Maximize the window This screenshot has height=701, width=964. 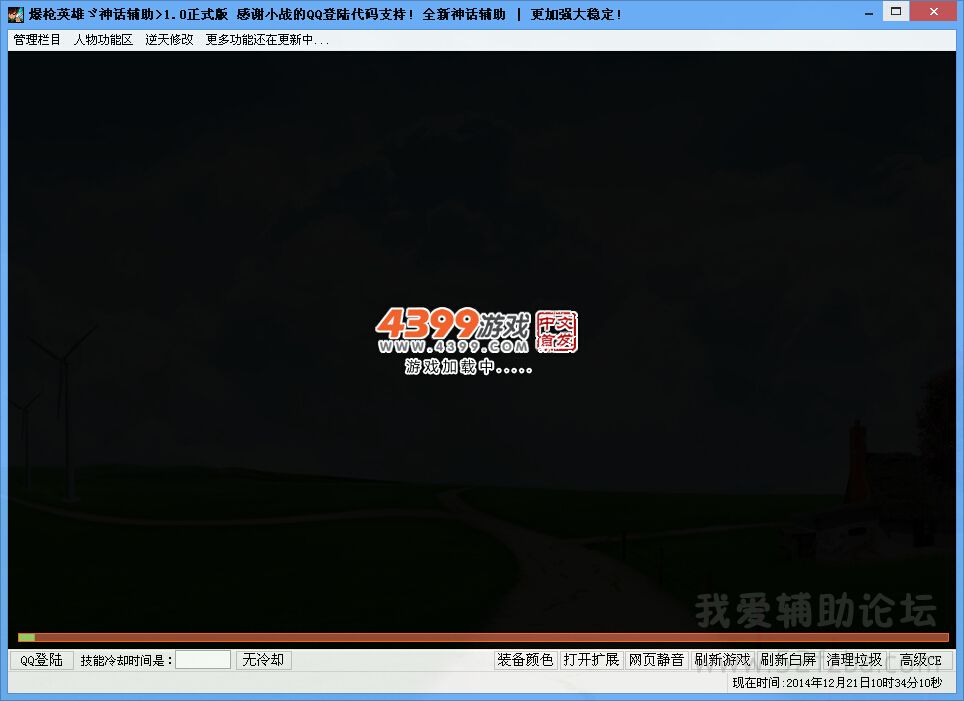tap(896, 12)
